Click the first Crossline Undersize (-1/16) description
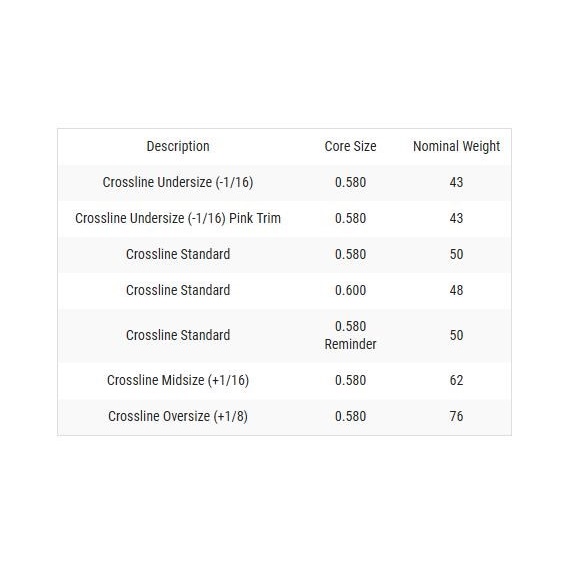 (x=178, y=182)
